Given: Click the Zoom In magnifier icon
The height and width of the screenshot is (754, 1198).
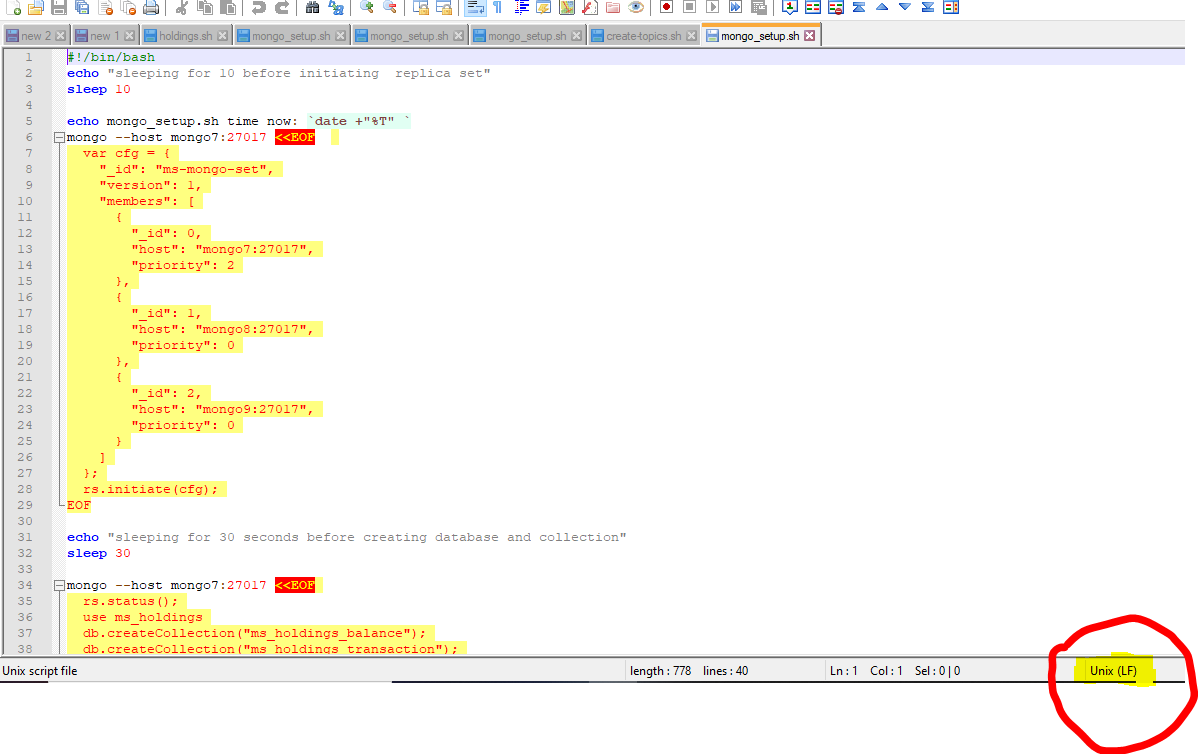Looking at the screenshot, I should [367, 8].
